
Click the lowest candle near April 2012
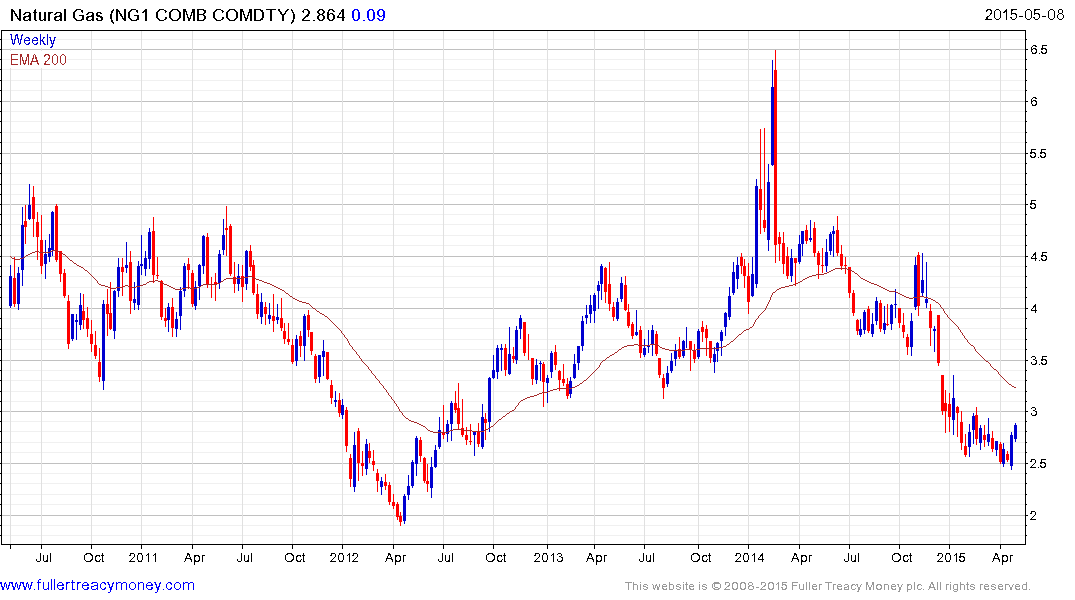[401, 515]
